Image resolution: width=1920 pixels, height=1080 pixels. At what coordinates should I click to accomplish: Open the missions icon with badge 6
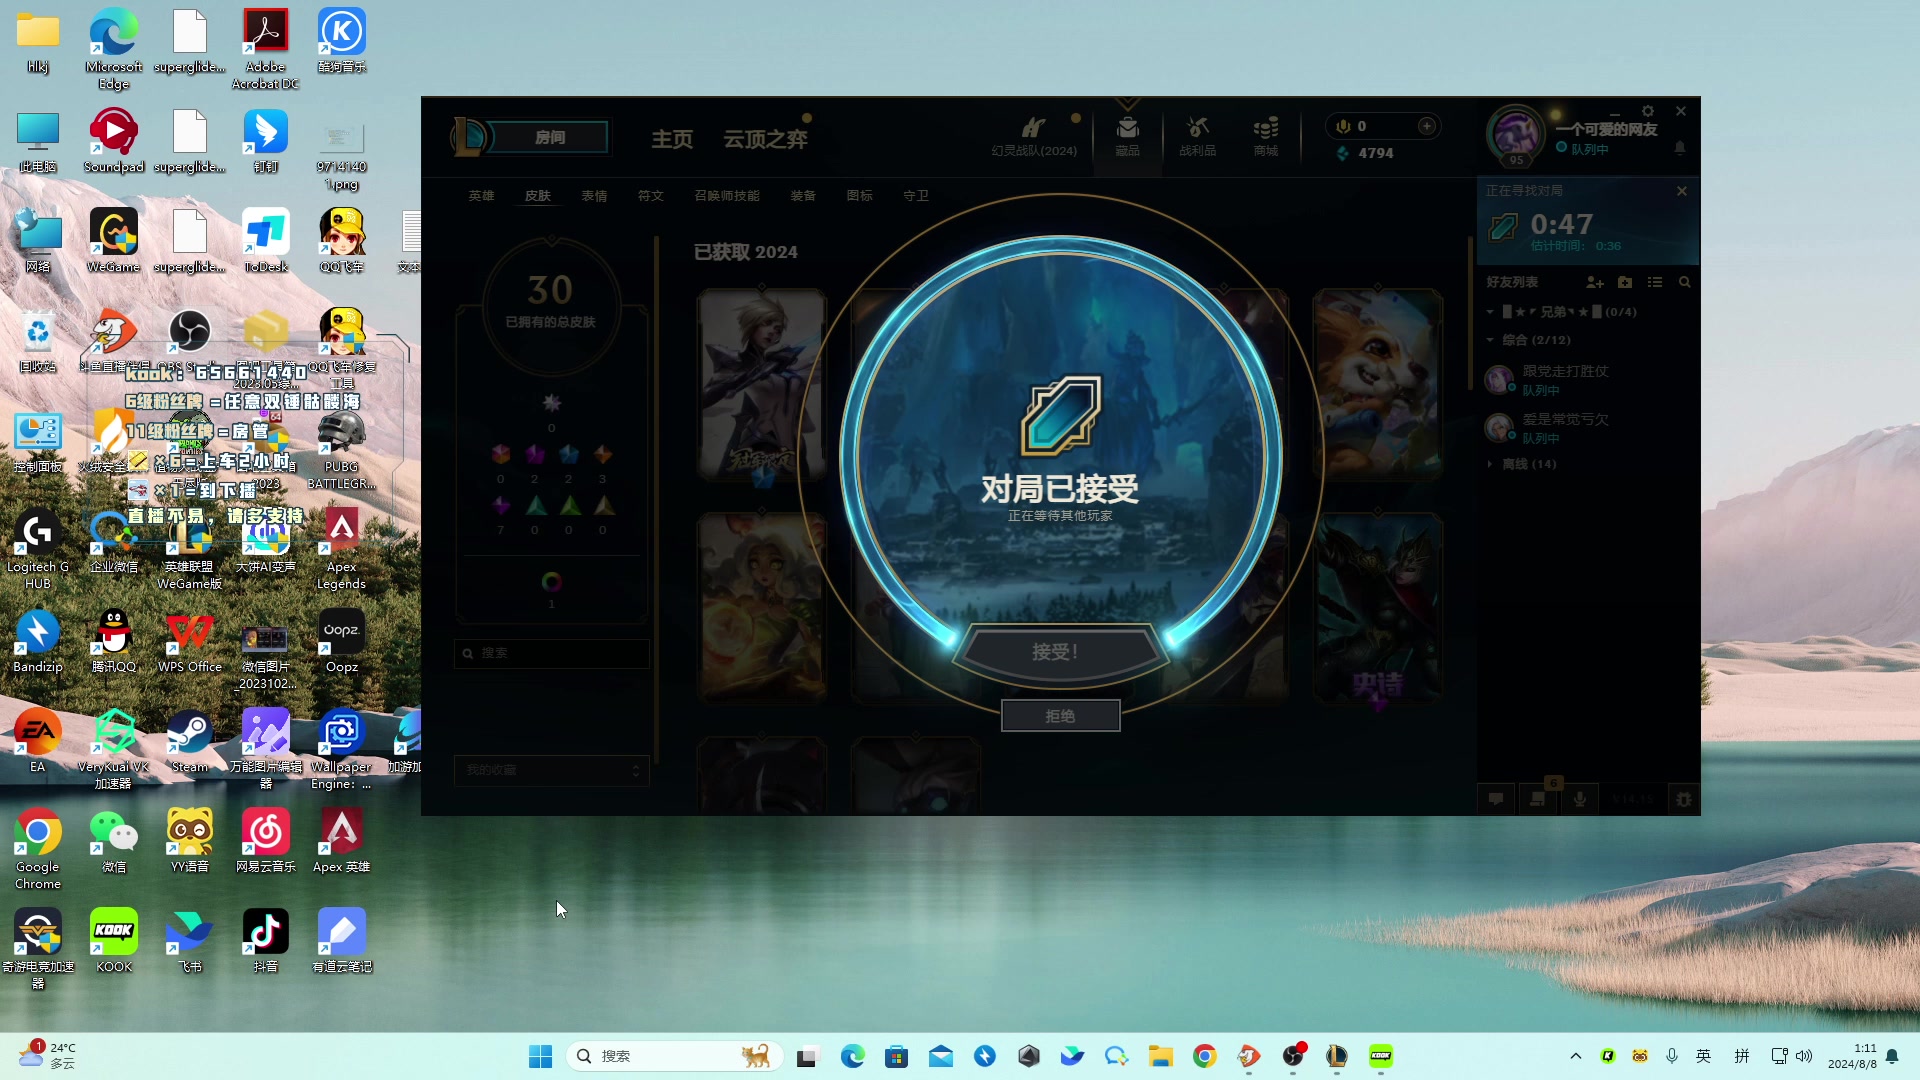(1538, 799)
